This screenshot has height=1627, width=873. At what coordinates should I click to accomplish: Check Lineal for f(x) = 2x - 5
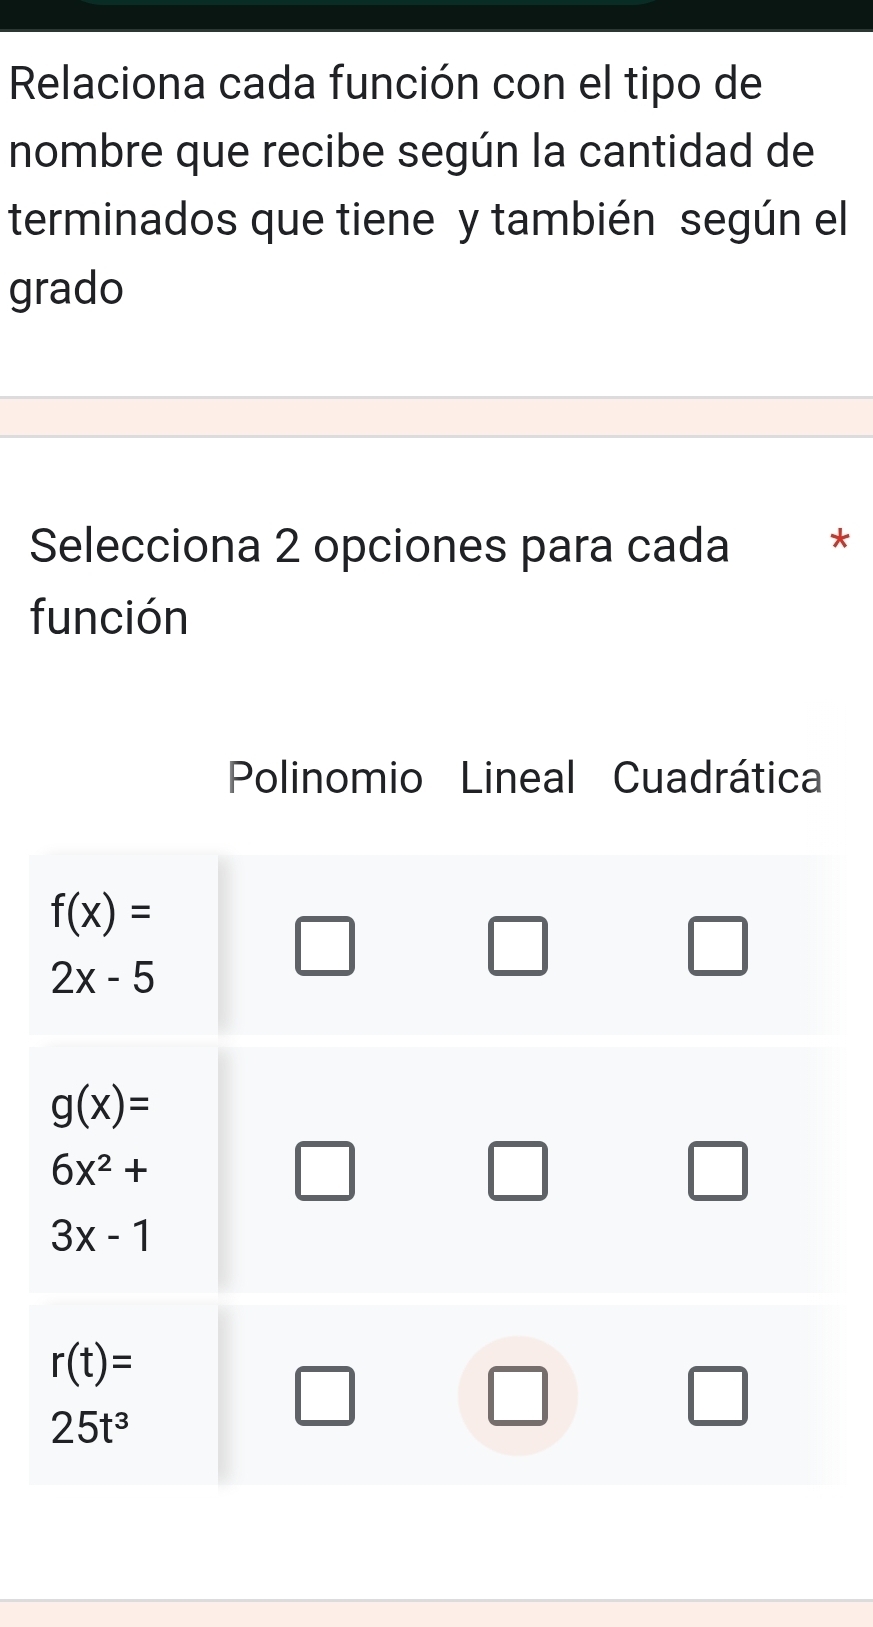(x=518, y=945)
